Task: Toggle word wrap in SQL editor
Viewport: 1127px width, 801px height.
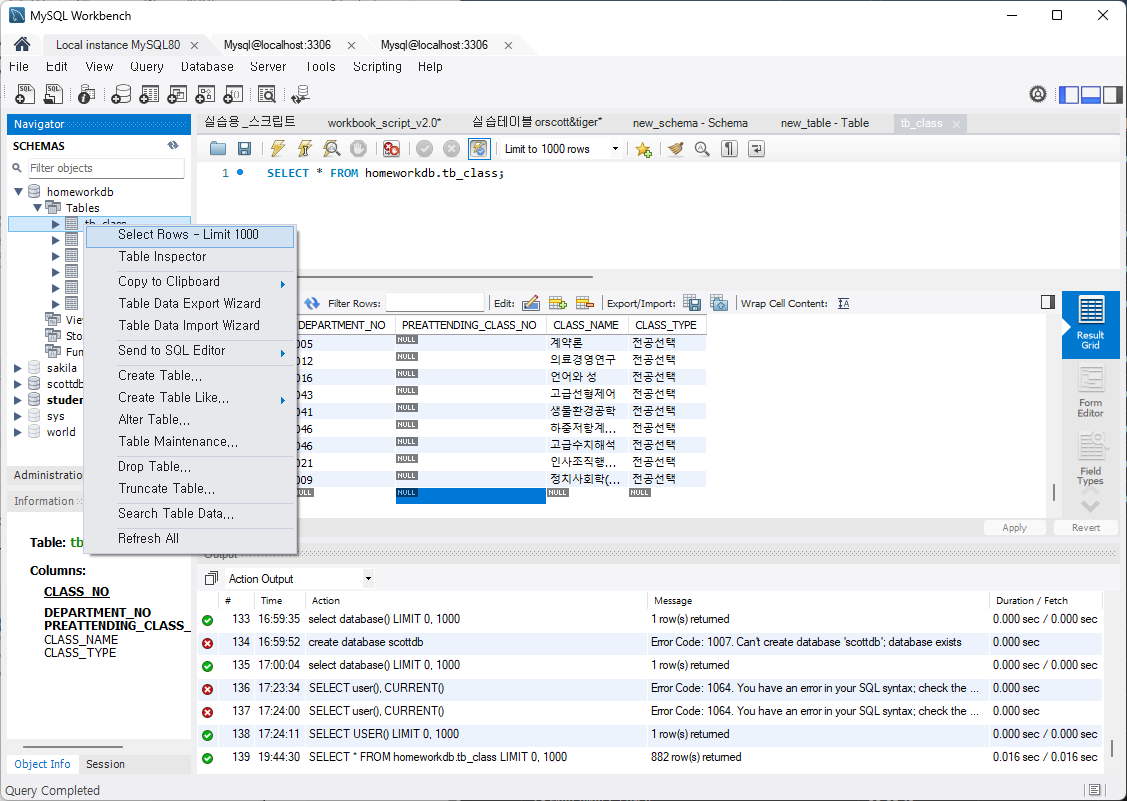Action: 756,149
